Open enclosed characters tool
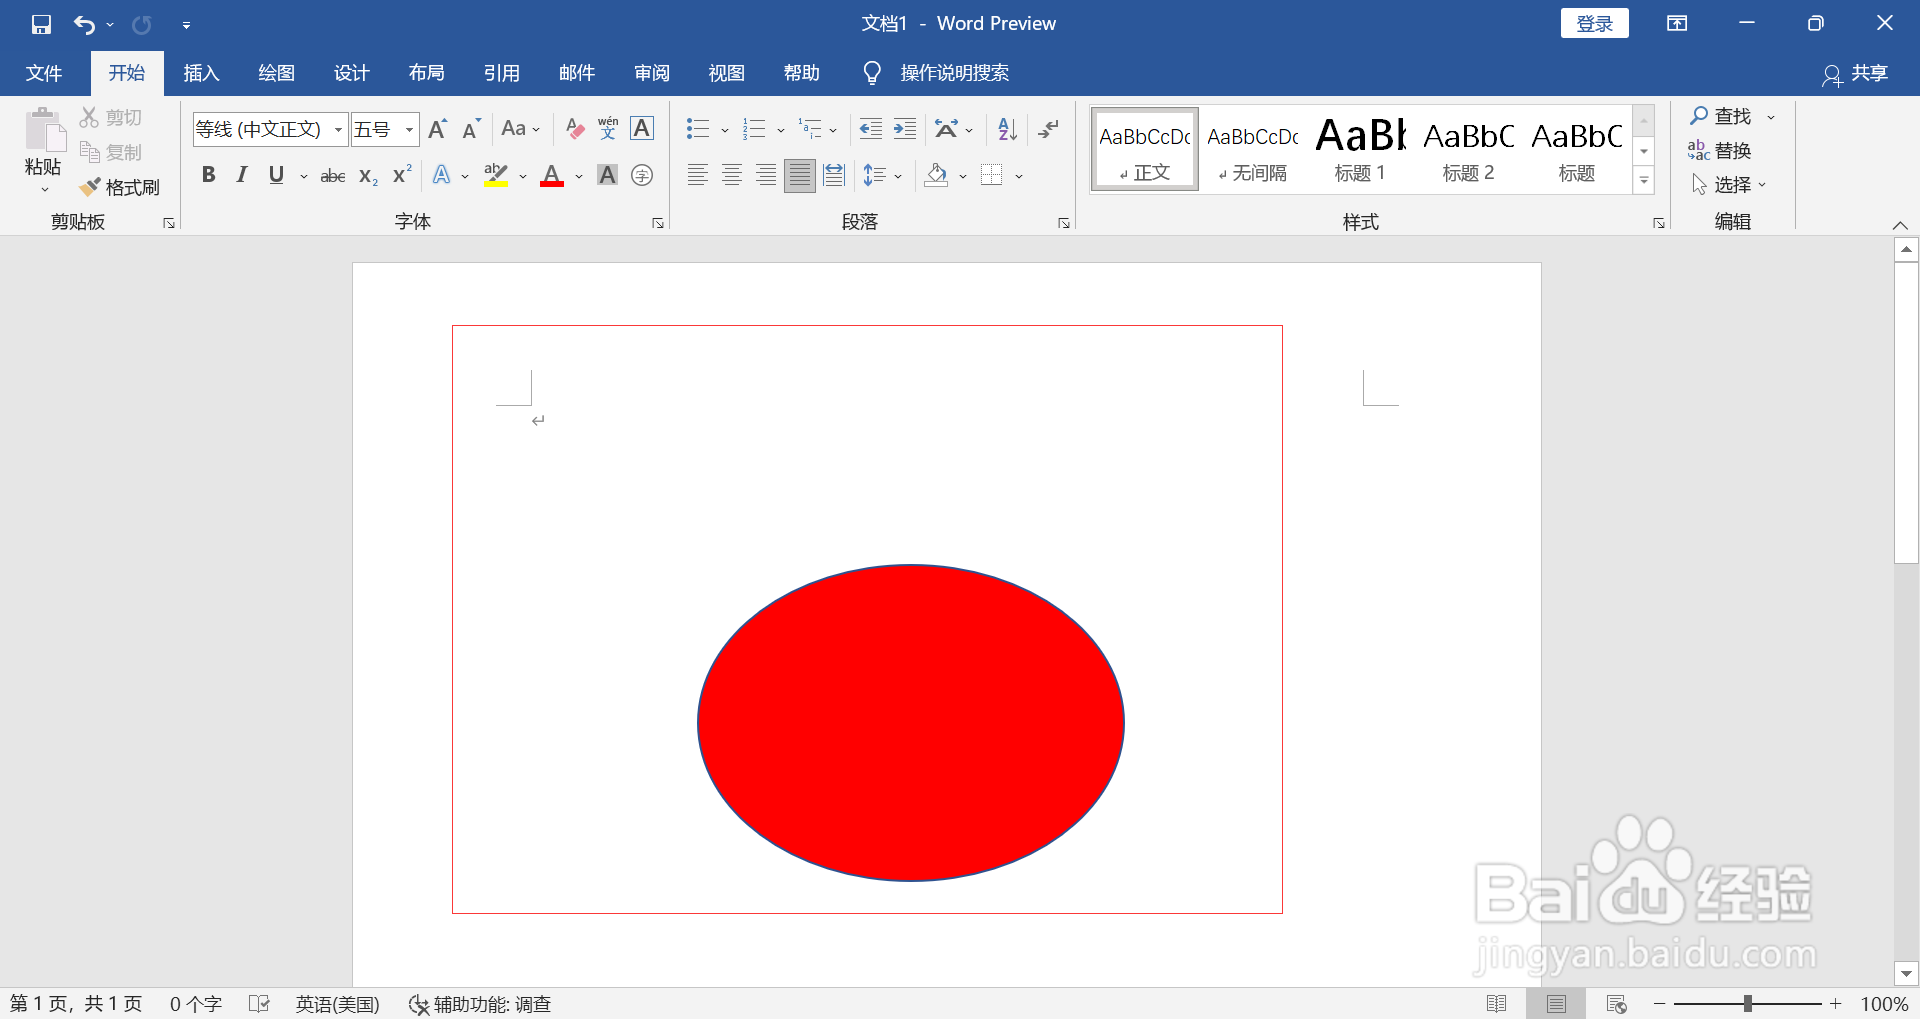 click(642, 176)
